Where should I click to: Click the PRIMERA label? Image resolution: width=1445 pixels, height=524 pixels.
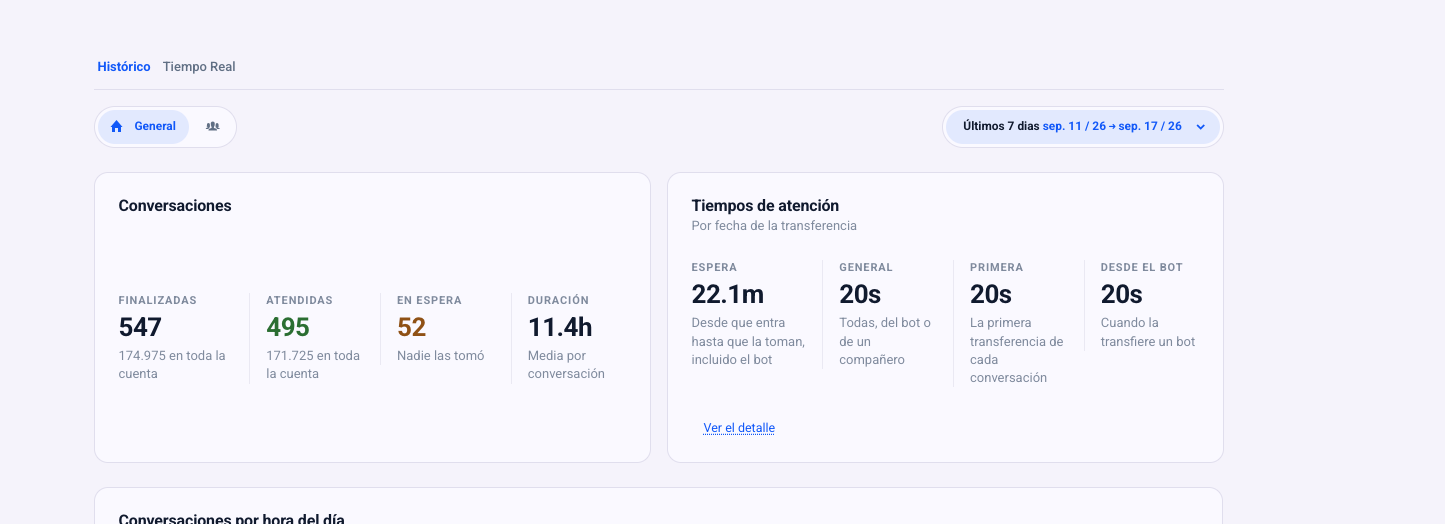[997, 267]
